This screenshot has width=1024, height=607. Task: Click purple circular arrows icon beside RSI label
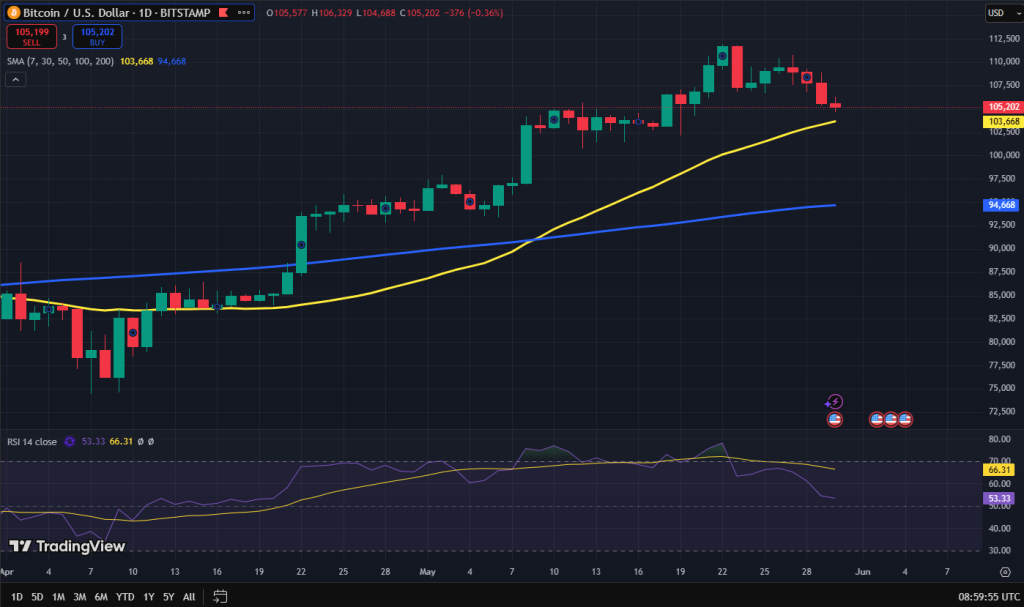point(69,442)
